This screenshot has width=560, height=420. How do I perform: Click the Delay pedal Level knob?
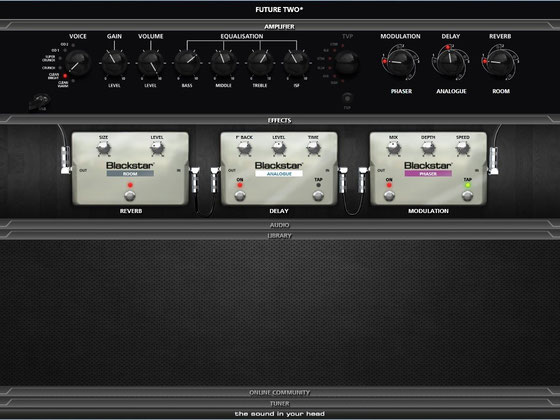[279, 148]
